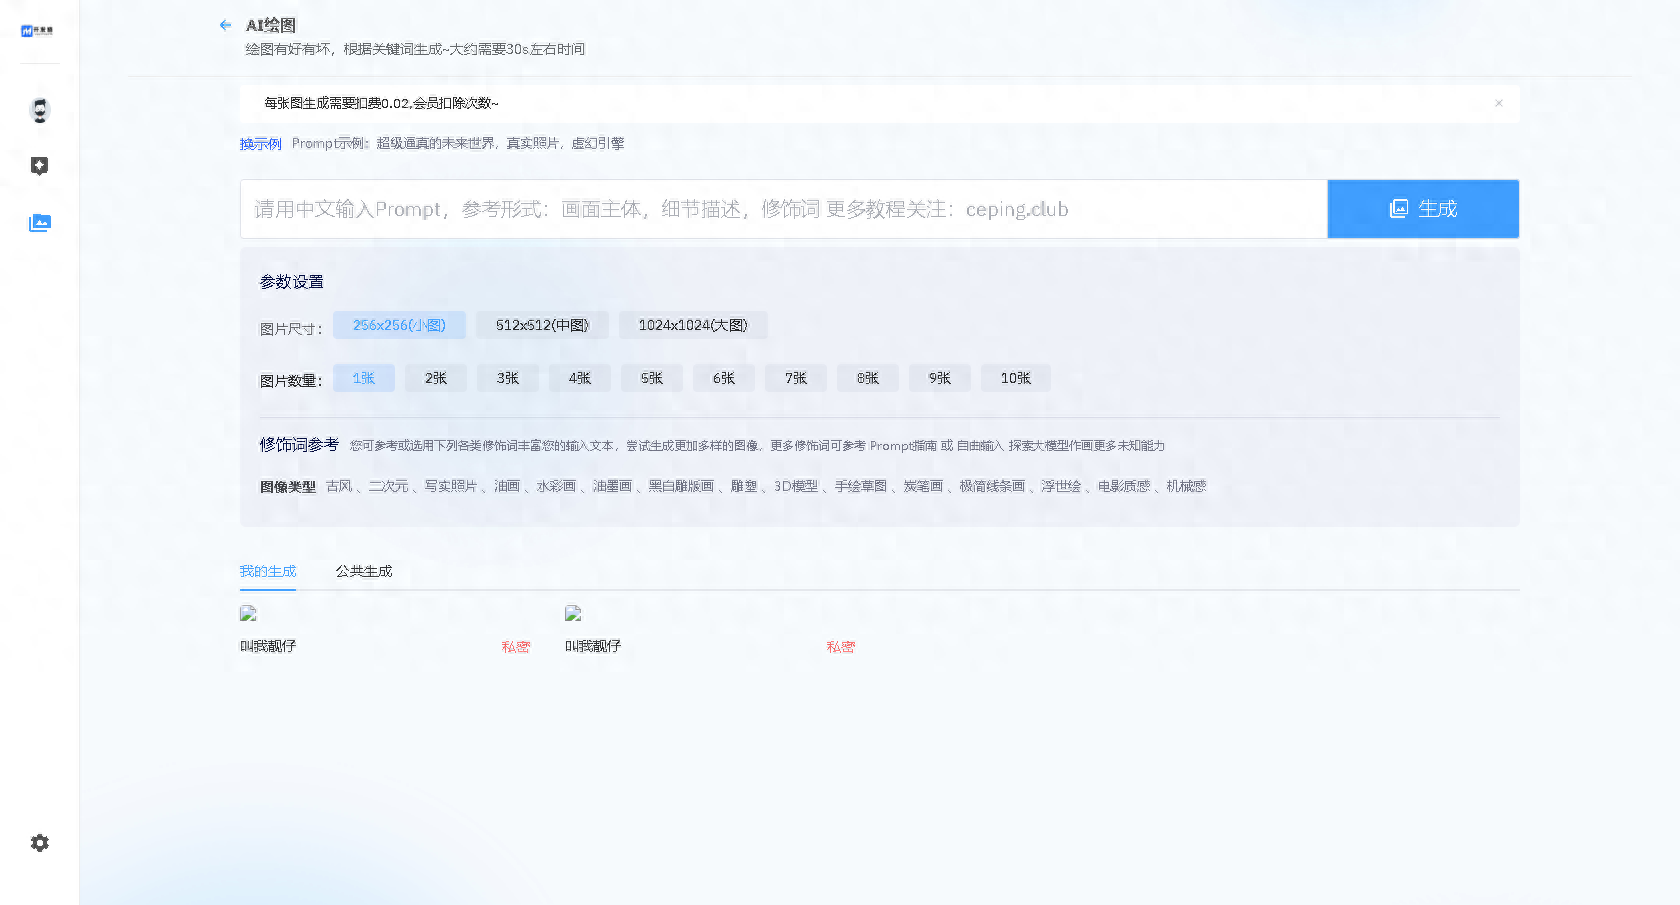Click 古风 style keyword
Image resolution: width=1680 pixels, height=905 pixels.
tap(339, 486)
